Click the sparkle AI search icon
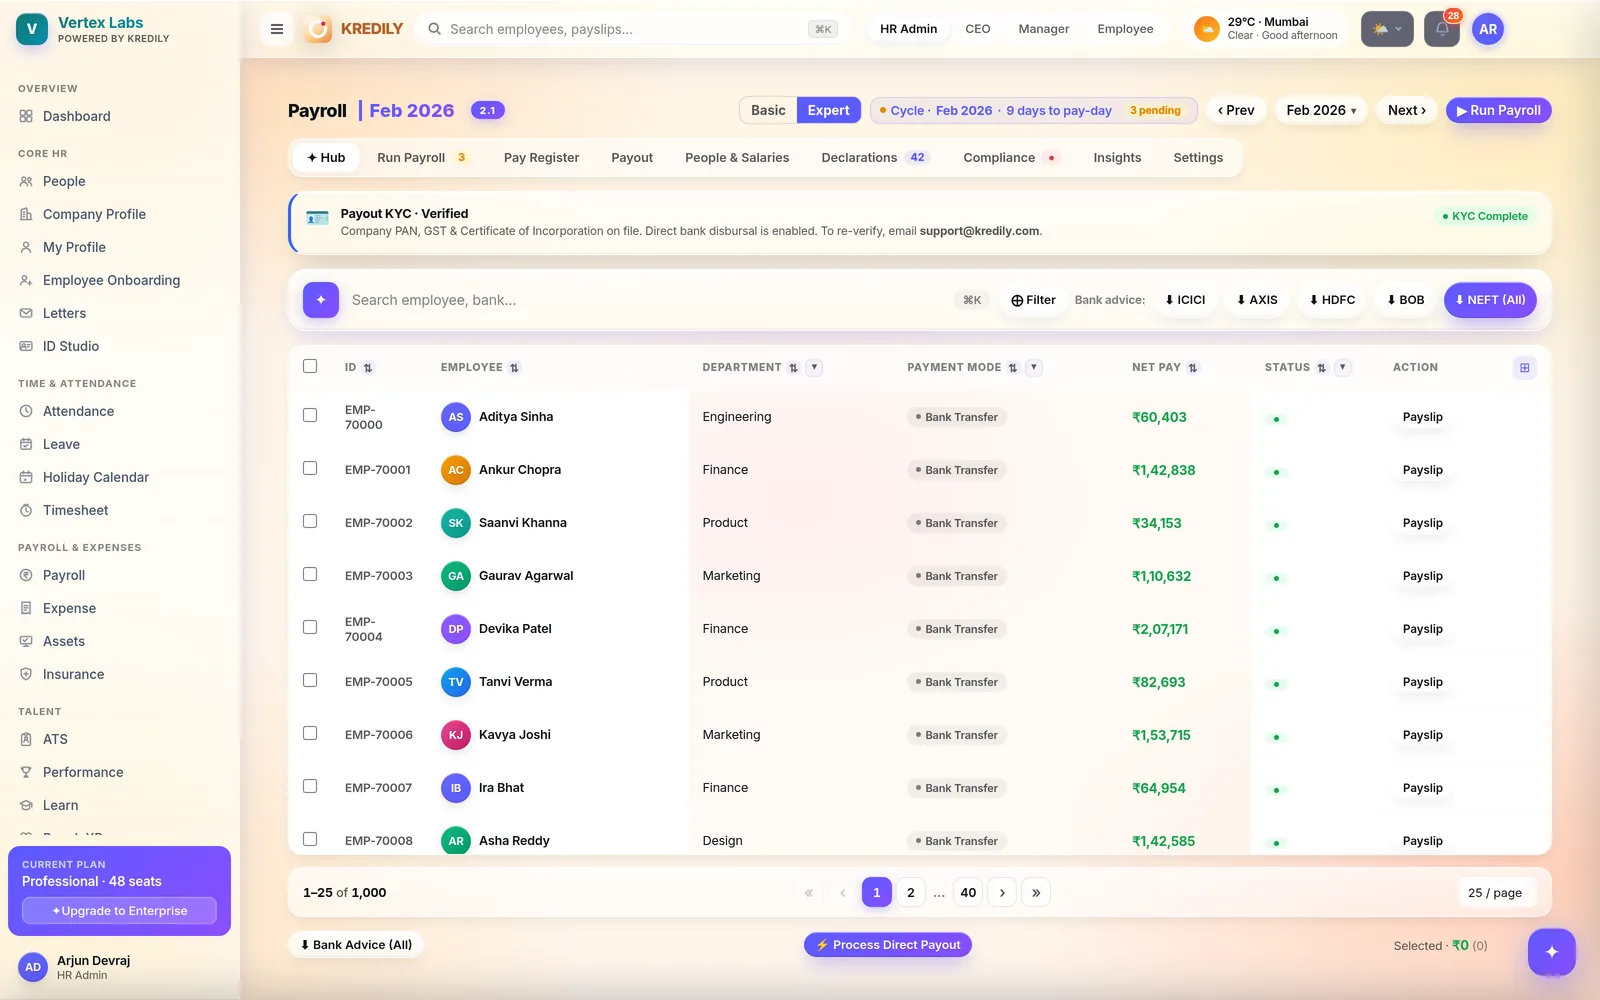The height and width of the screenshot is (1000, 1600). [x=321, y=300]
